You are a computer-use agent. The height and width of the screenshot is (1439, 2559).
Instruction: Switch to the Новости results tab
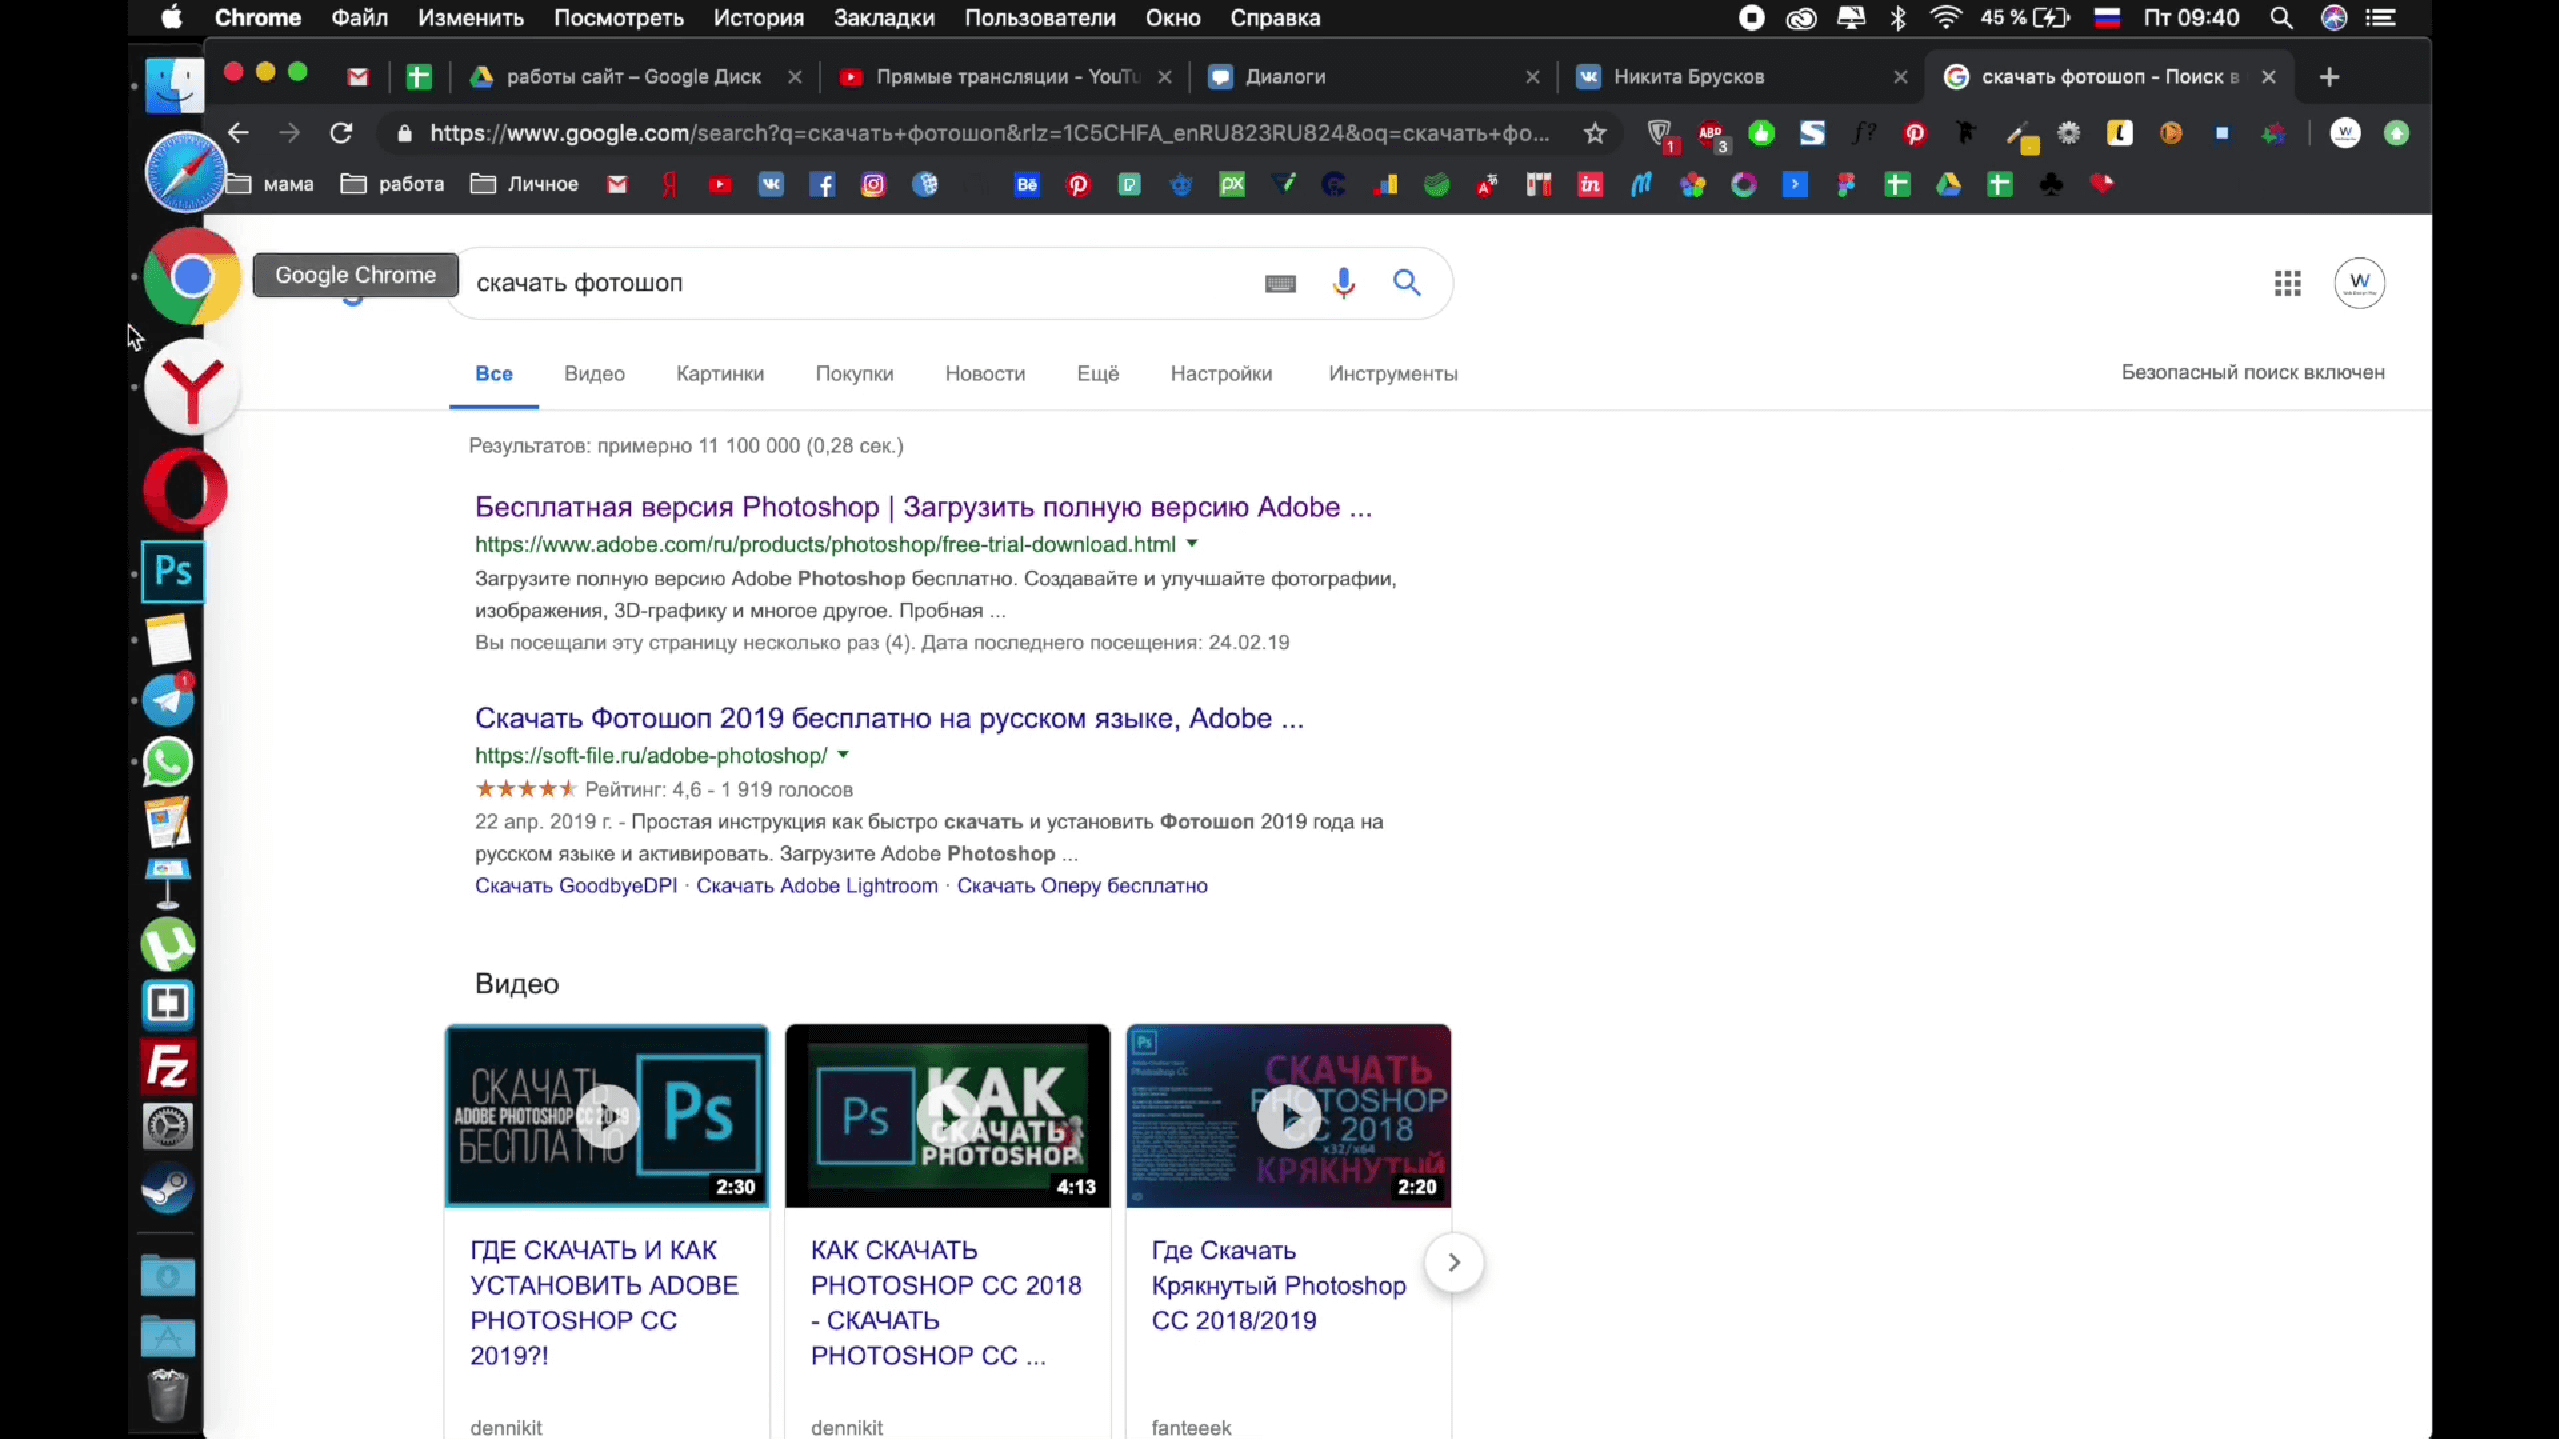[x=985, y=373]
